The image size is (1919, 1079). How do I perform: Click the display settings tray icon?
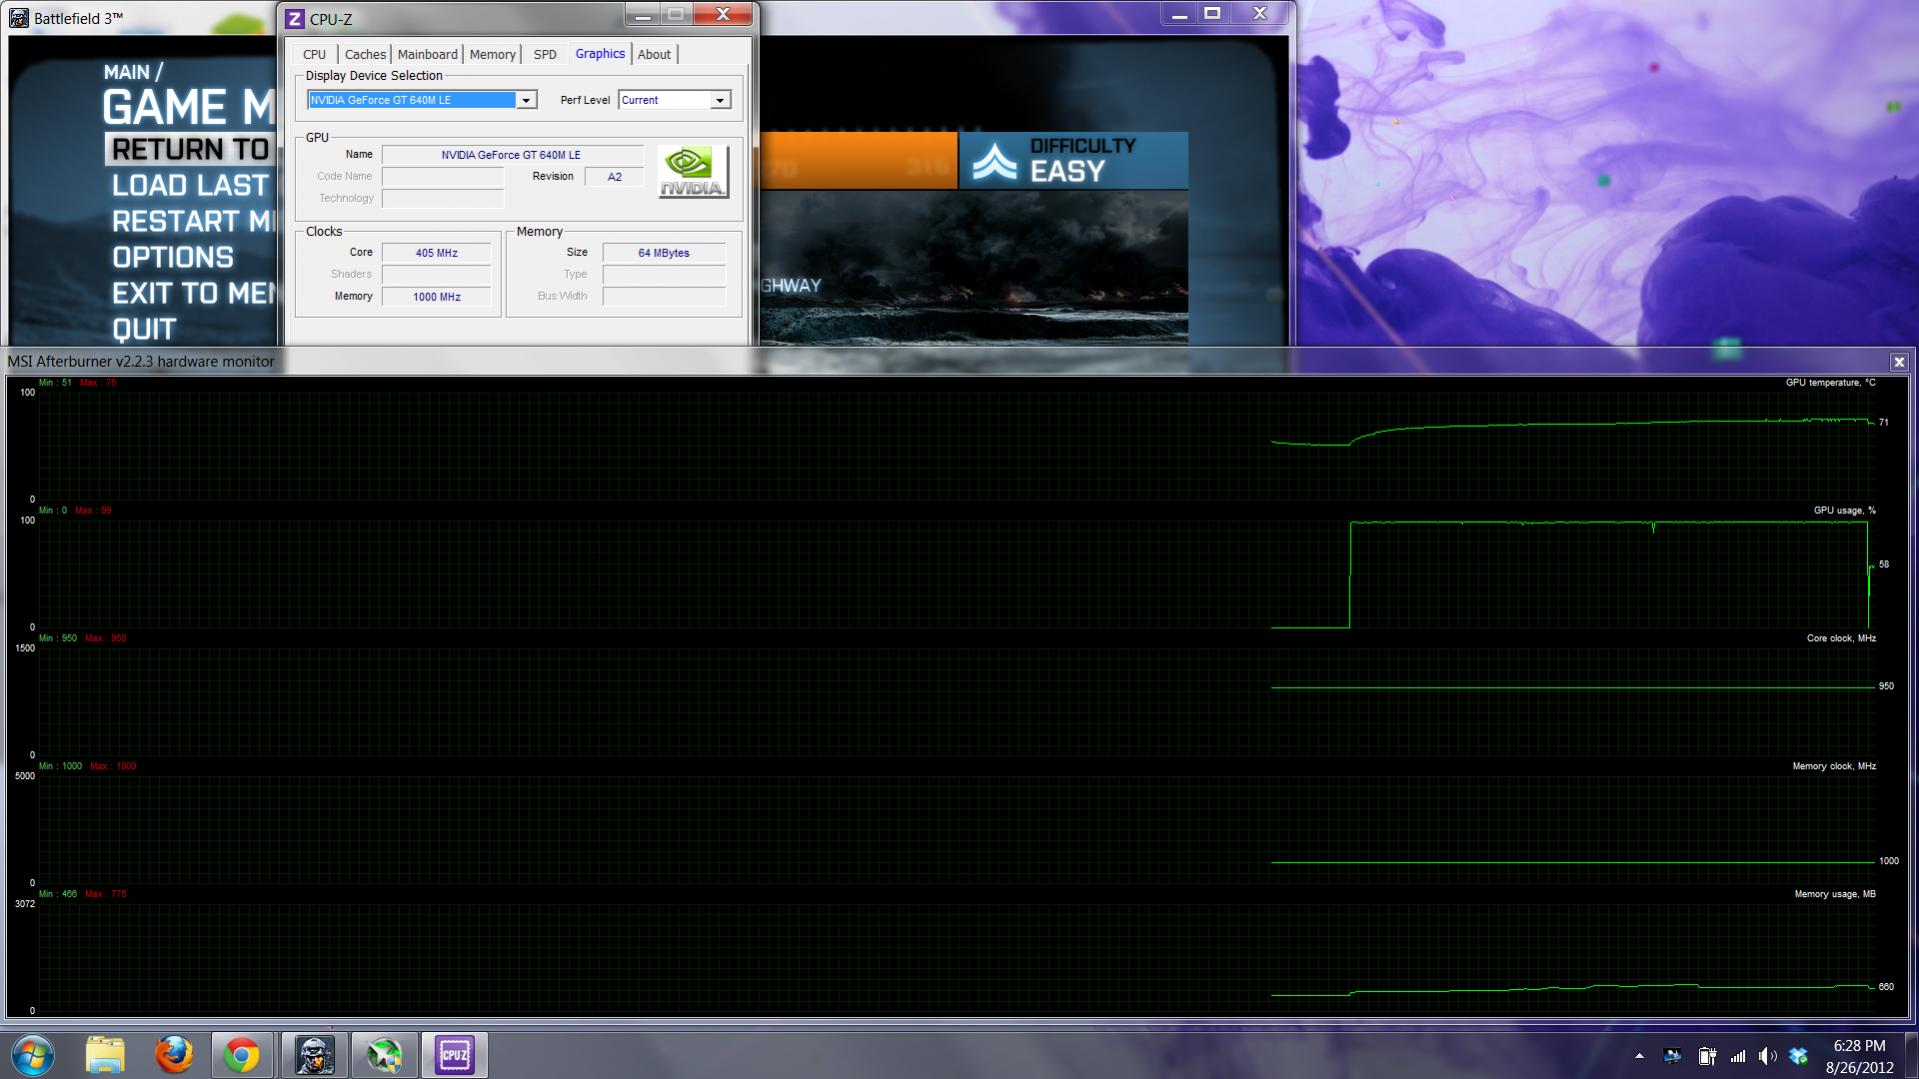pyautogui.click(x=1672, y=1056)
